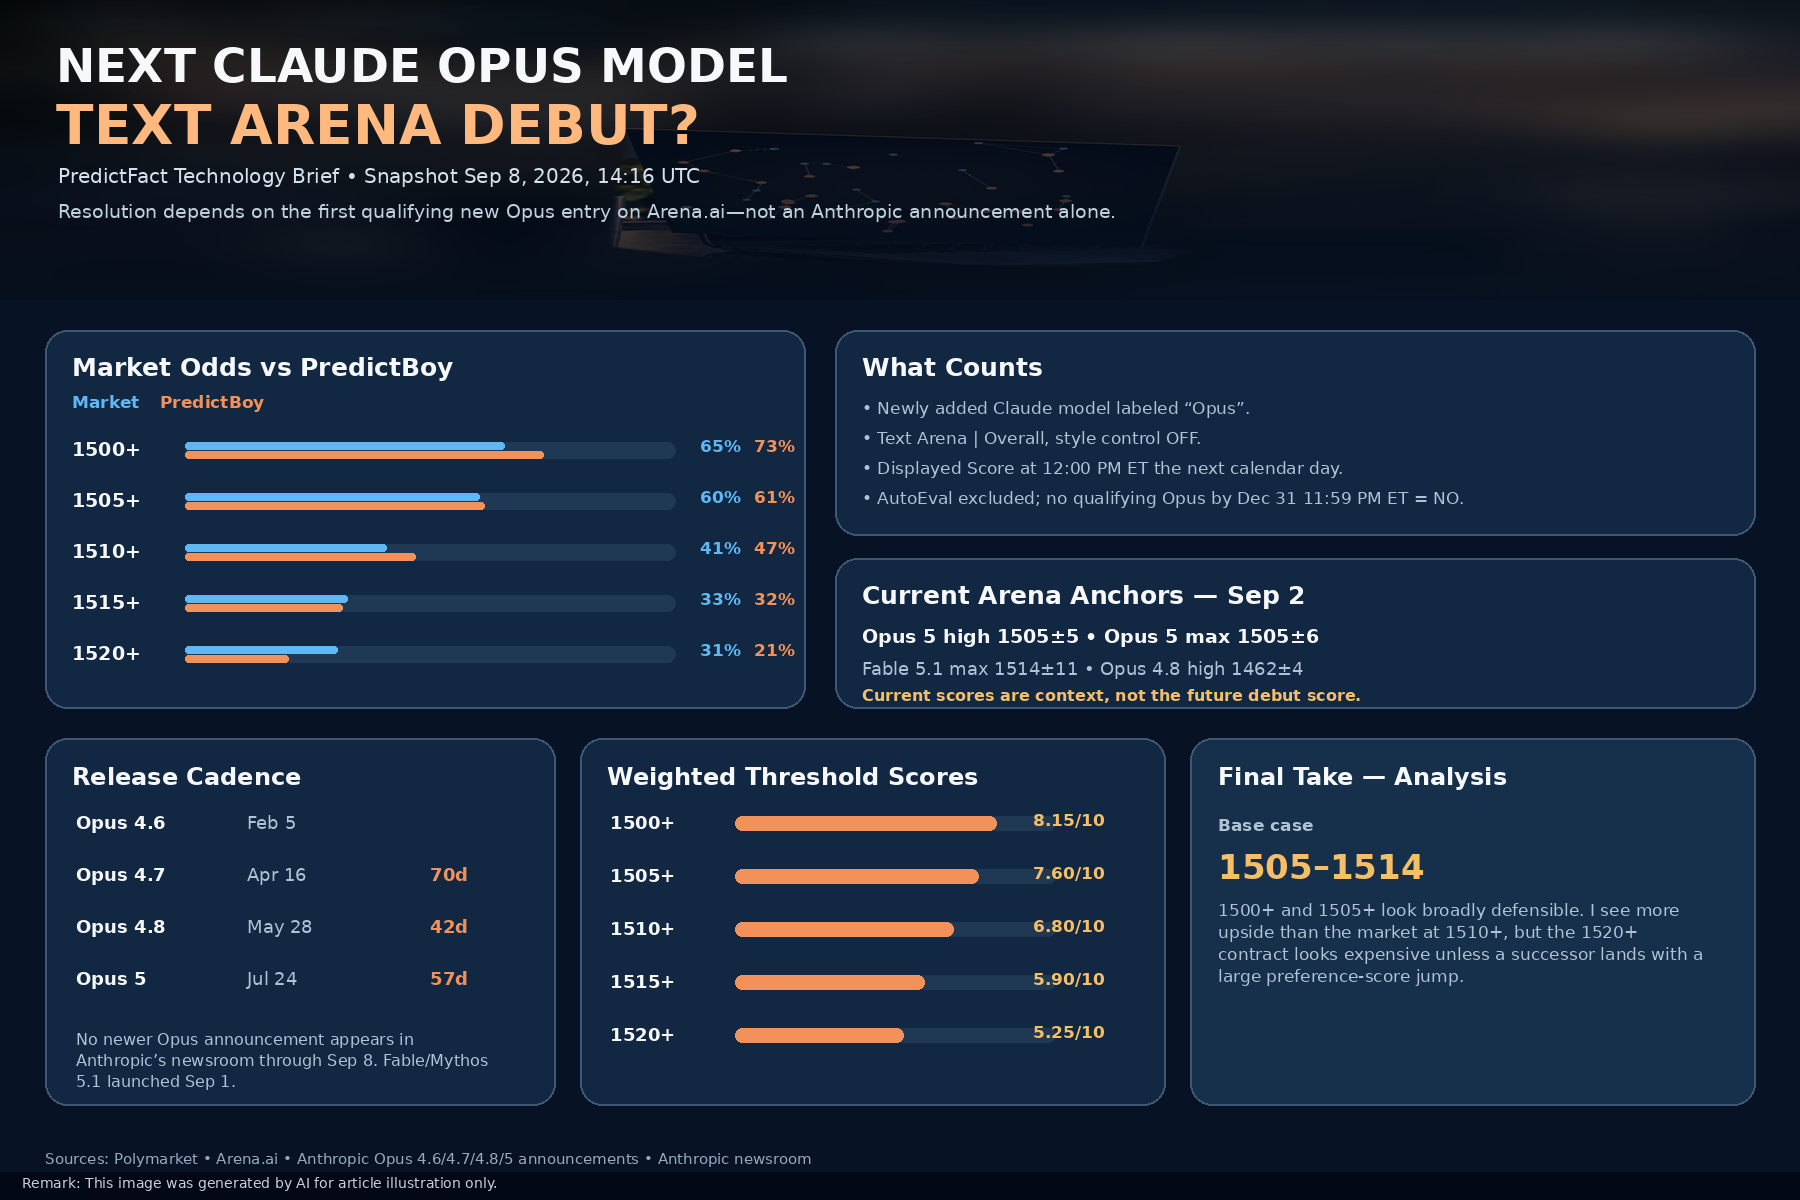This screenshot has width=1800, height=1200.
Task: Click the '31%' market value for 1520+
Action: 720,650
